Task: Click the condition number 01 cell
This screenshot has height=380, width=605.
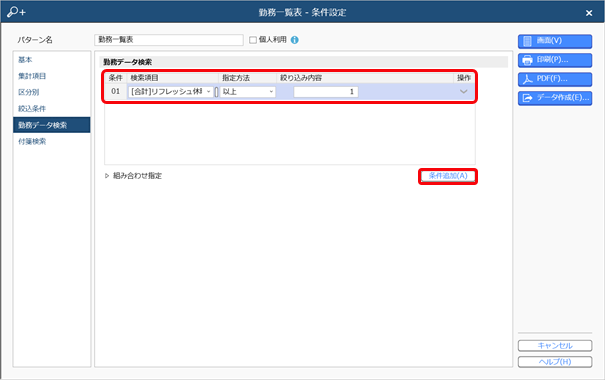Action: click(x=115, y=91)
